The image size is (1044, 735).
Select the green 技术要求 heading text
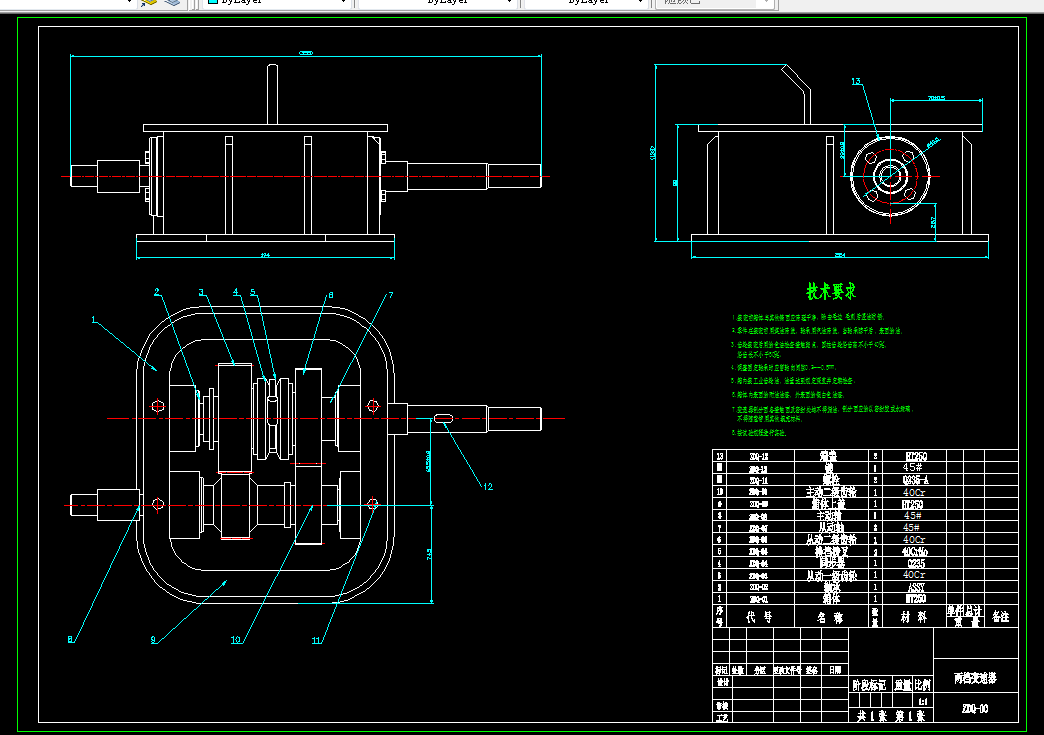830,291
